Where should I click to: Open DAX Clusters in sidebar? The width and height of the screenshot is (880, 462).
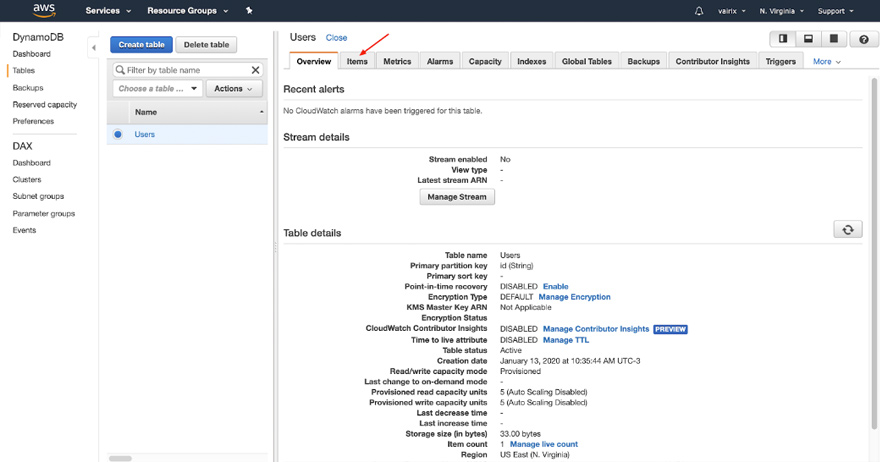(27, 180)
